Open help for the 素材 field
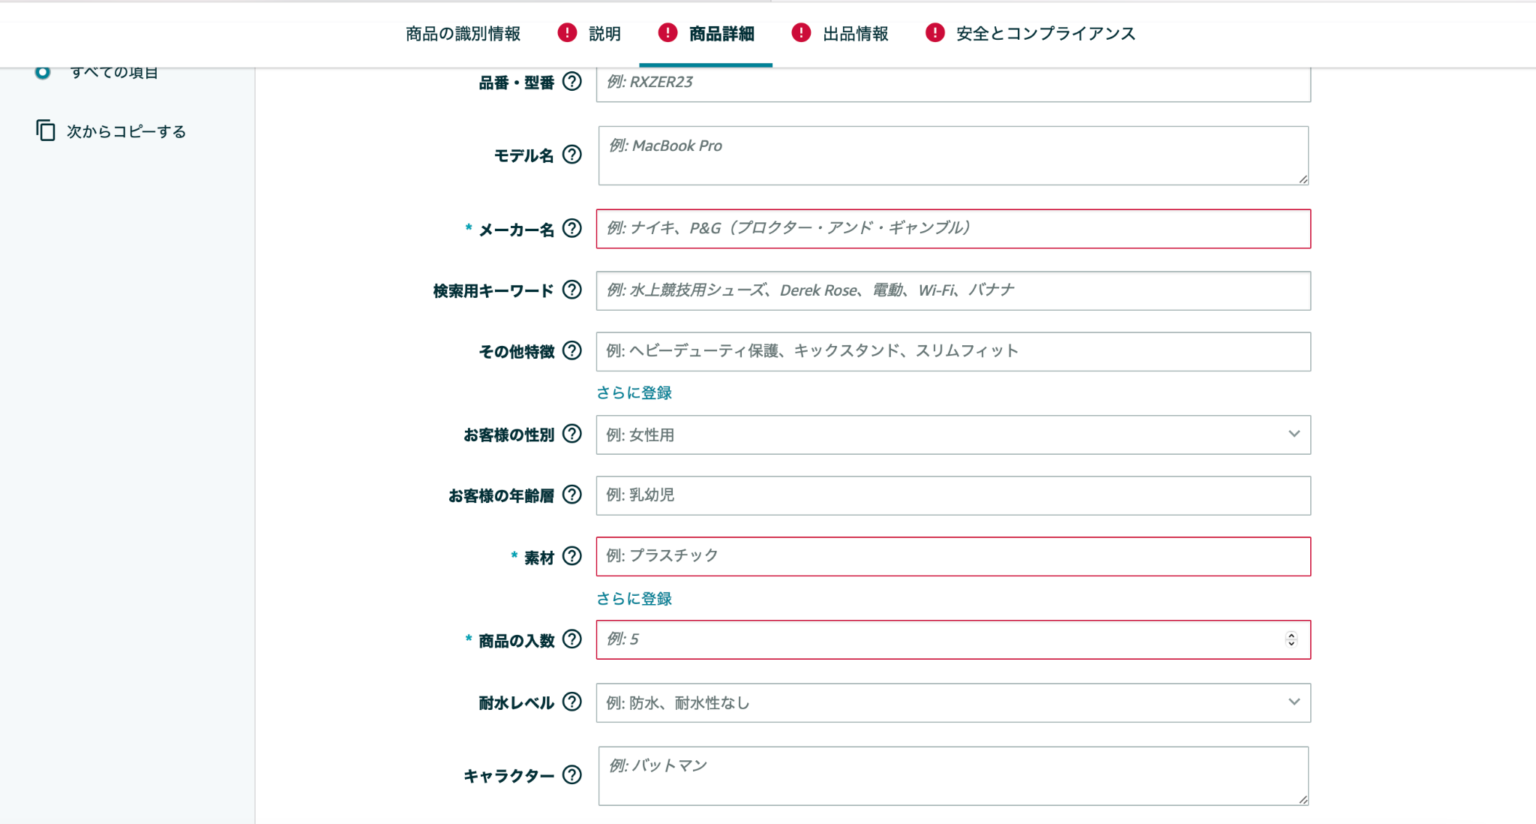 (570, 556)
